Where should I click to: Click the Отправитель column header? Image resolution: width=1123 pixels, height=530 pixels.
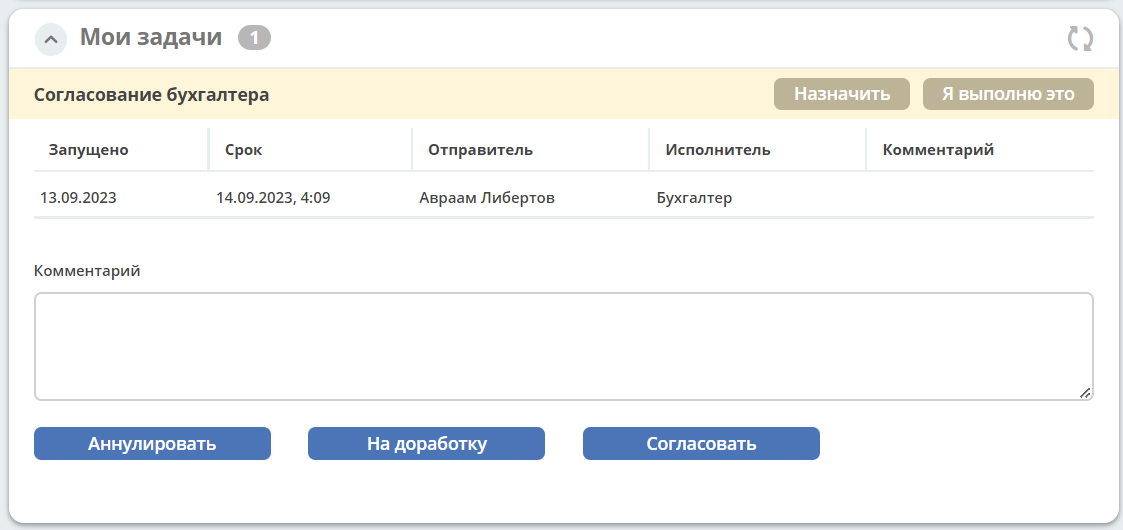(481, 150)
